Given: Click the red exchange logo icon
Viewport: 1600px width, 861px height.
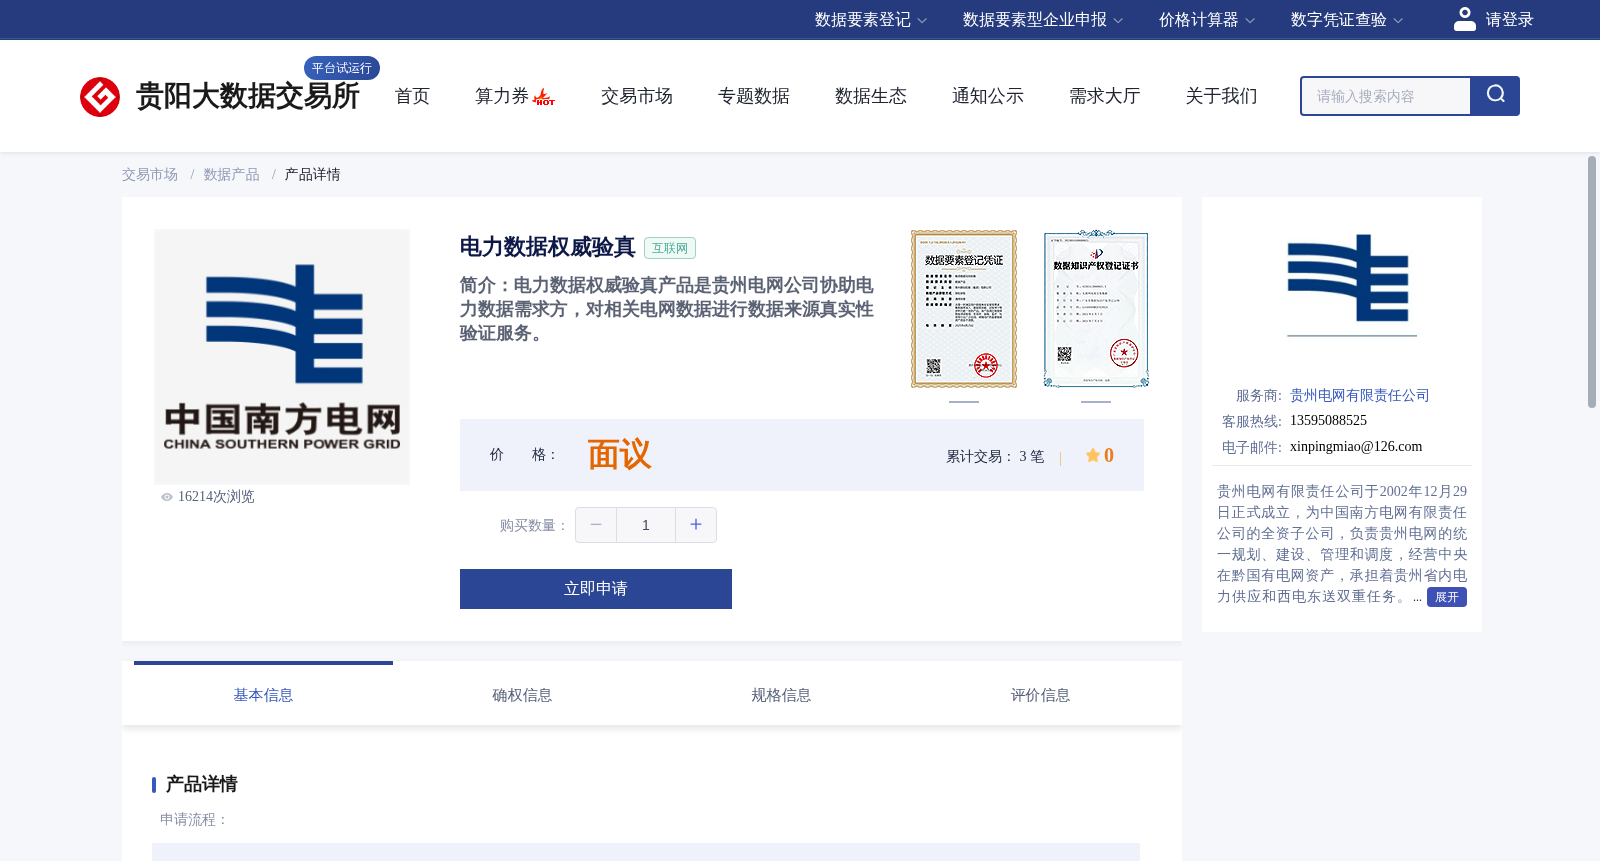Looking at the screenshot, I should pos(100,97).
